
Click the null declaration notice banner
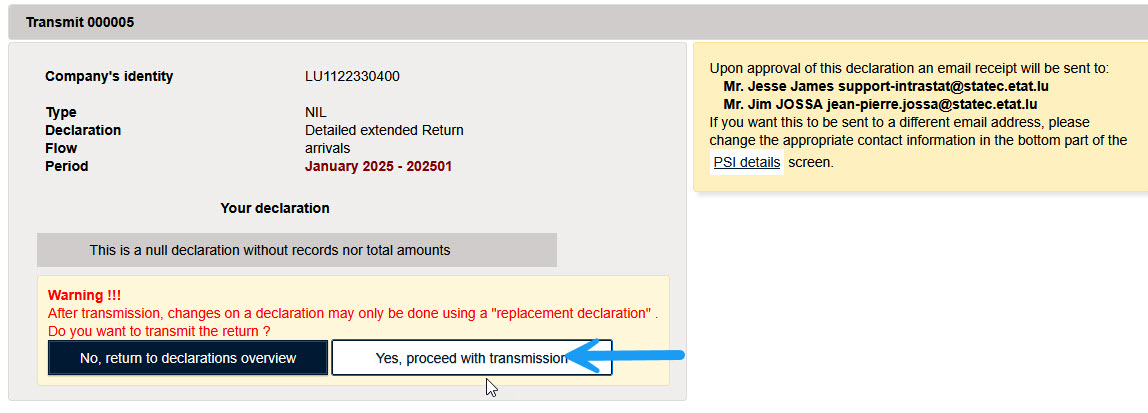[297, 250]
